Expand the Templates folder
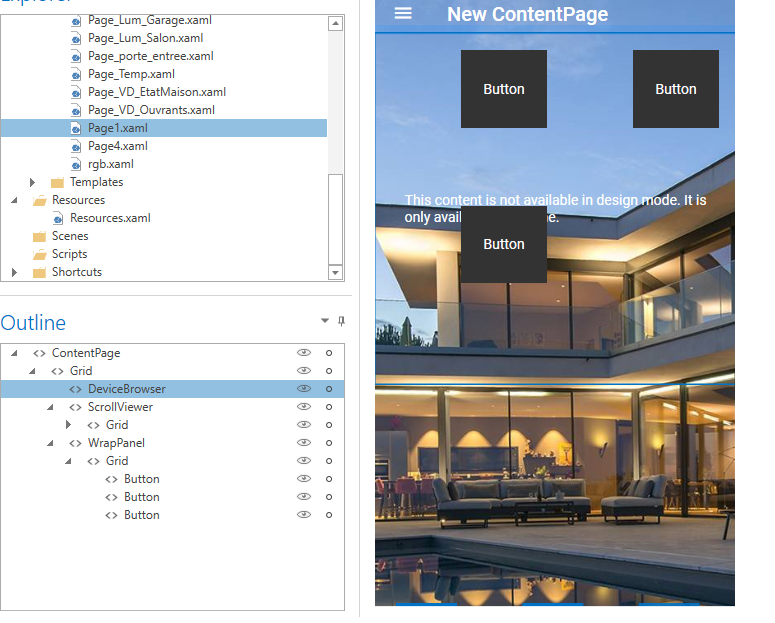The width and height of the screenshot is (775, 623). click(x=33, y=182)
